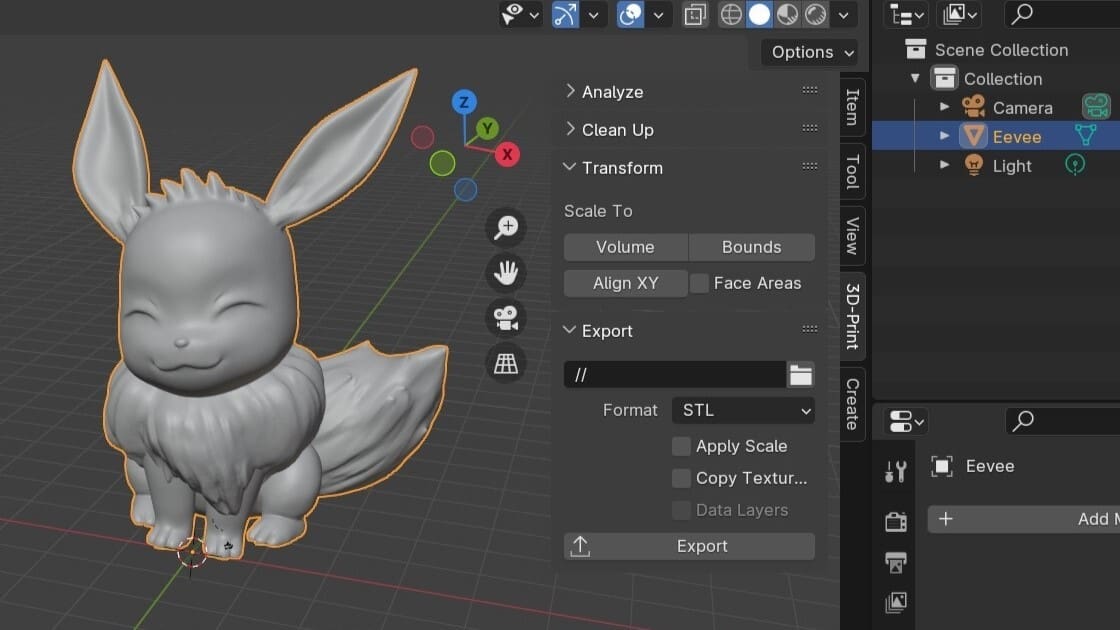
Task: Open the View Layer properties tab
Action: click(896, 602)
